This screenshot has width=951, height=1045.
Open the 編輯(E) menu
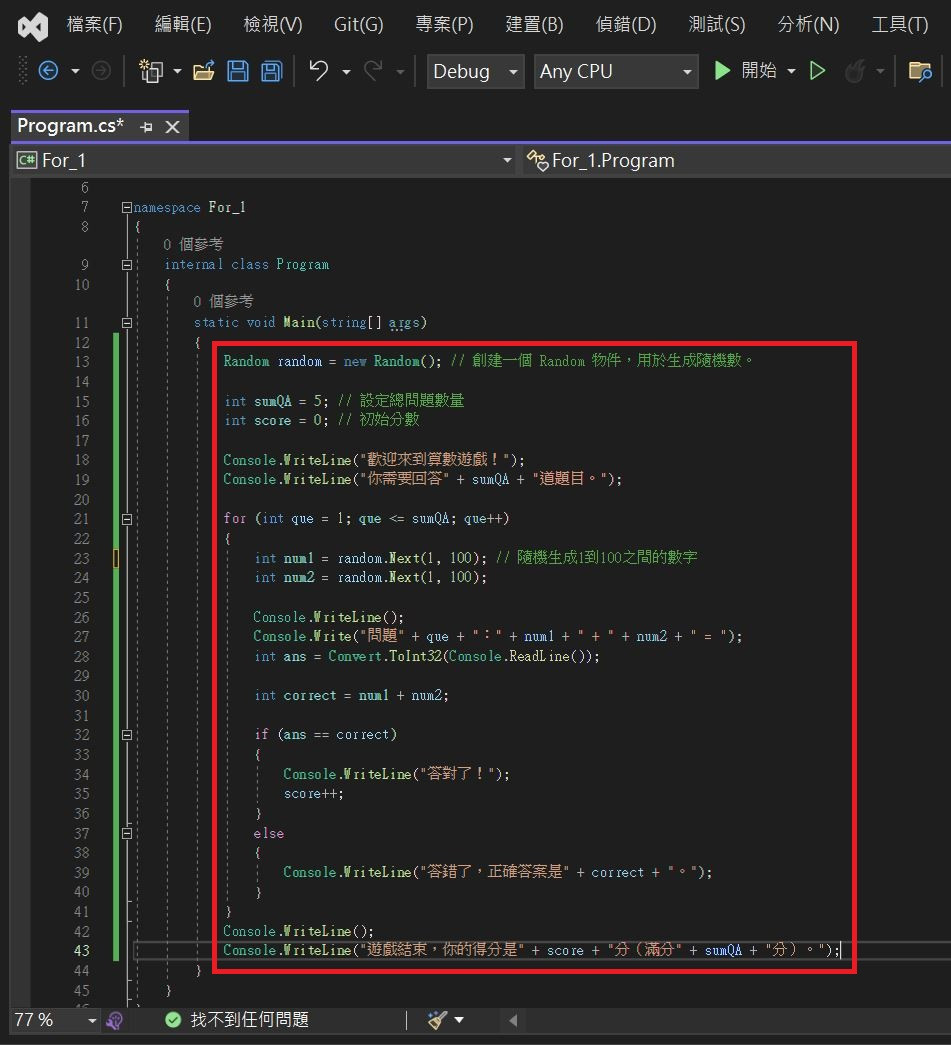click(183, 25)
